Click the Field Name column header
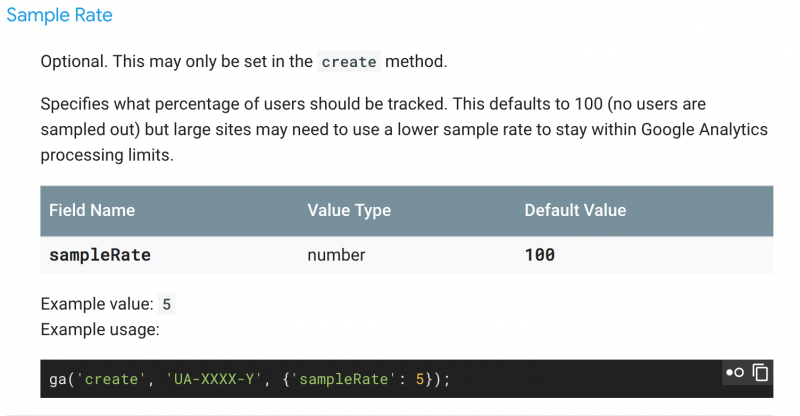 pos(92,210)
